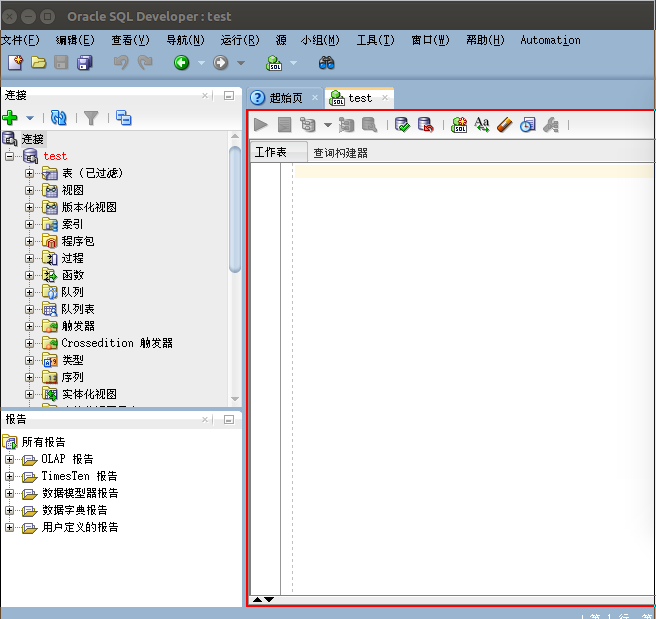
Task: Apply filter funnel icon in connections panel
Action: (91, 118)
